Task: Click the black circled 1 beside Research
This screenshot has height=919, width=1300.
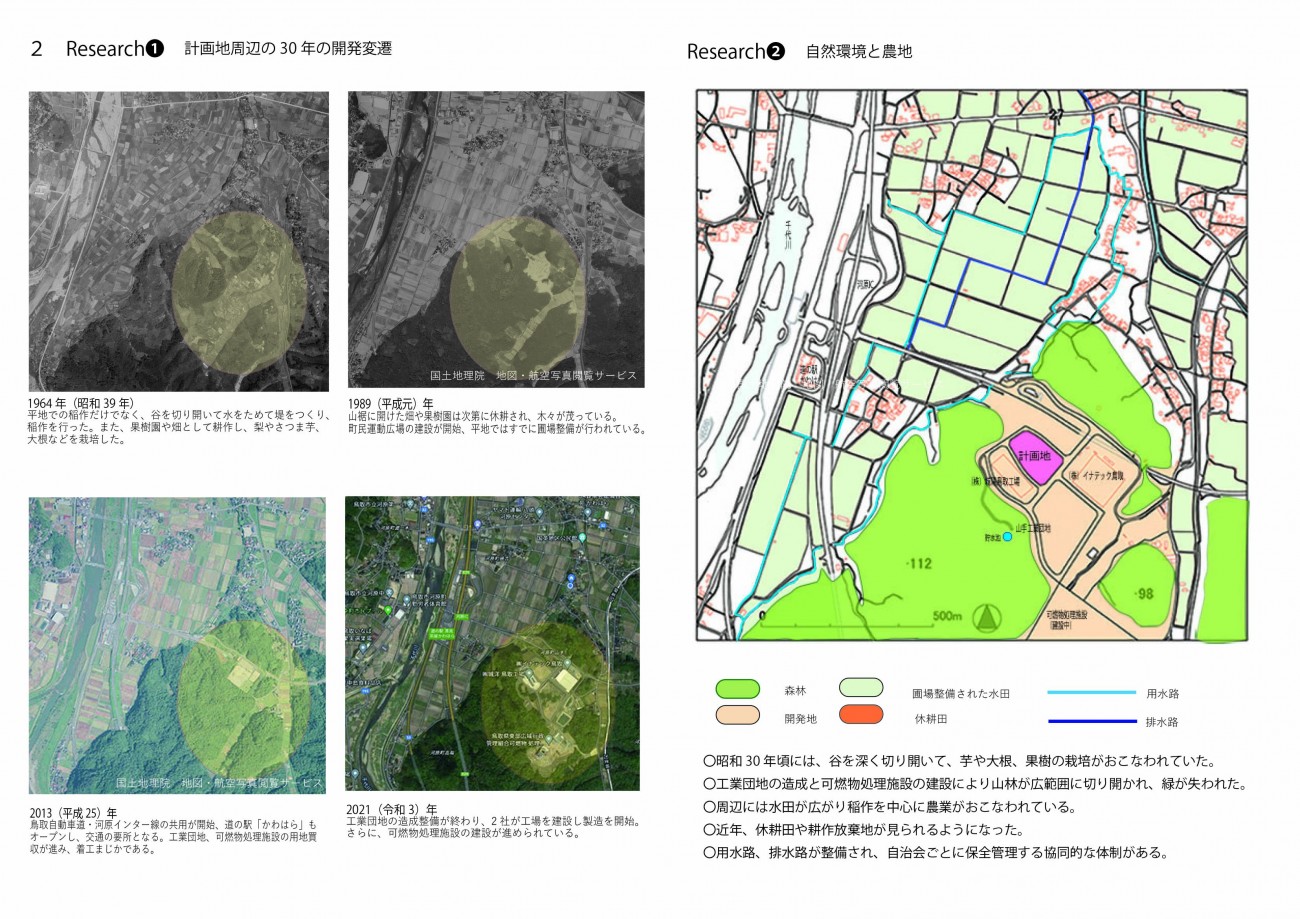Action: tap(155, 49)
